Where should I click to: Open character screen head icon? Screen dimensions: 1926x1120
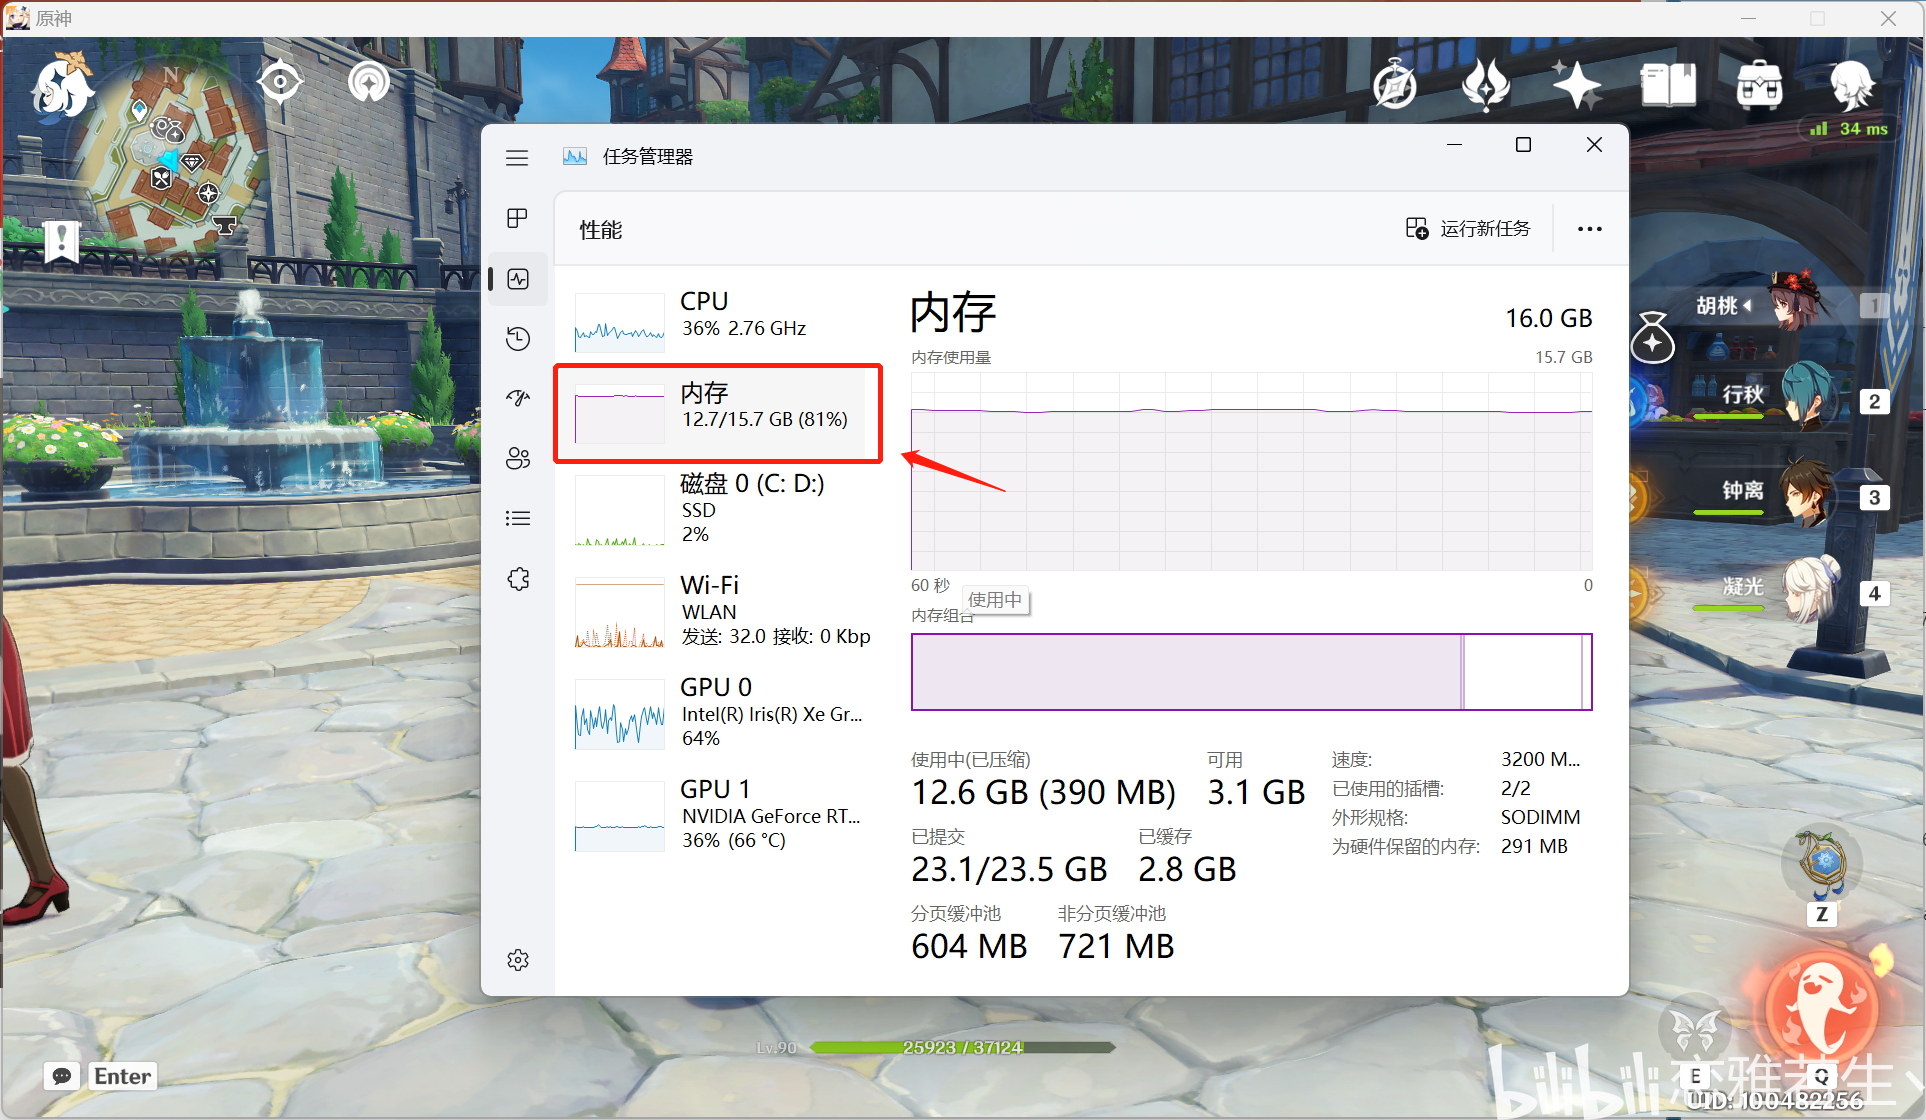click(1851, 85)
